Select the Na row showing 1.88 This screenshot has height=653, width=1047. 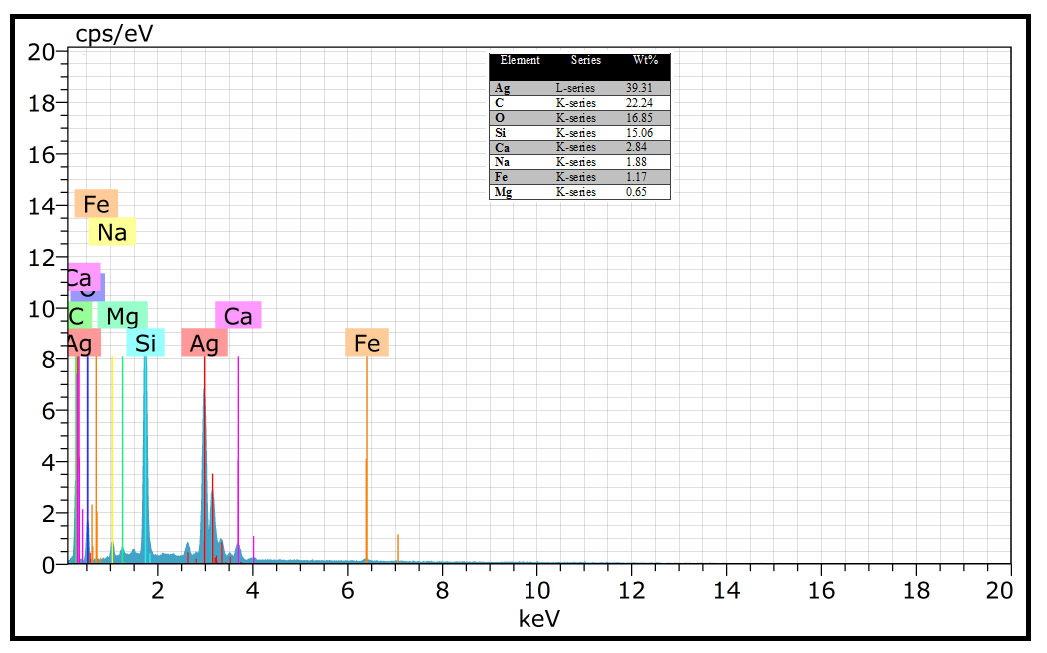pos(580,162)
